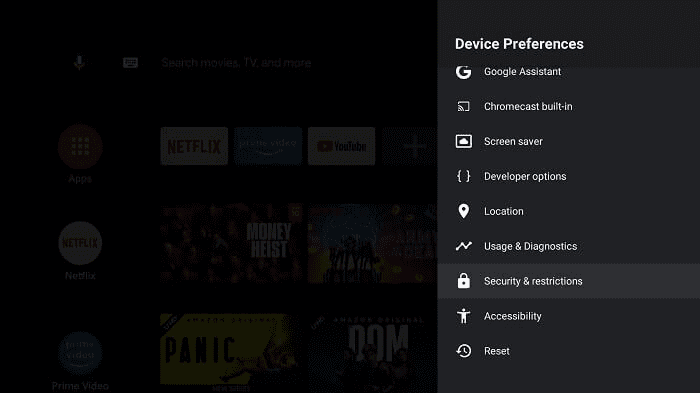700x393 pixels.
Task: Open Usage & Diagnostics entry
Action: pos(569,246)
